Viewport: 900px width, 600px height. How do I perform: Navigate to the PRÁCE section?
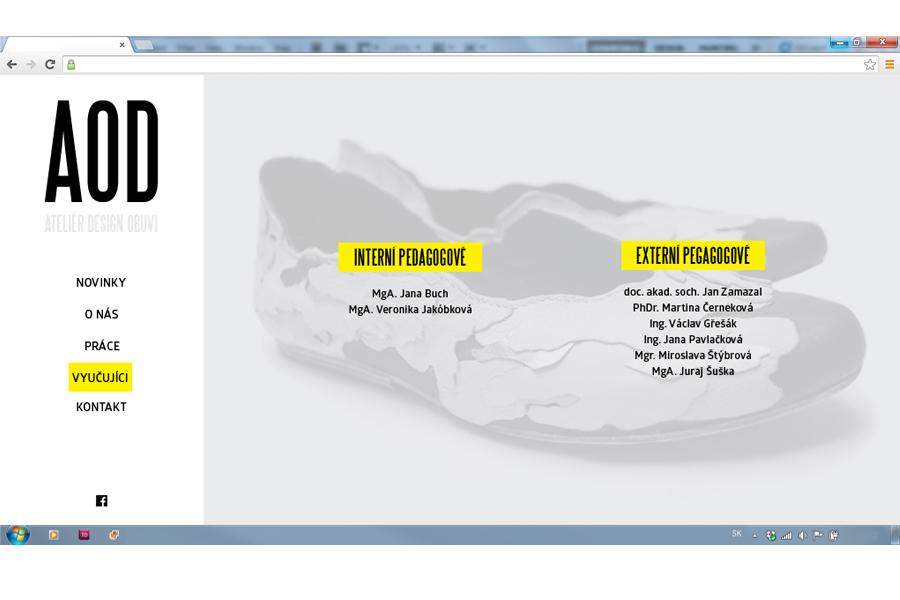(101, 346)
